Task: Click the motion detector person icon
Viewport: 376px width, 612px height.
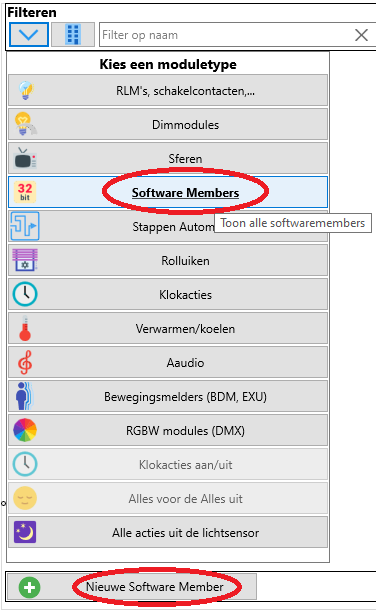Action: tap(24, 396)
